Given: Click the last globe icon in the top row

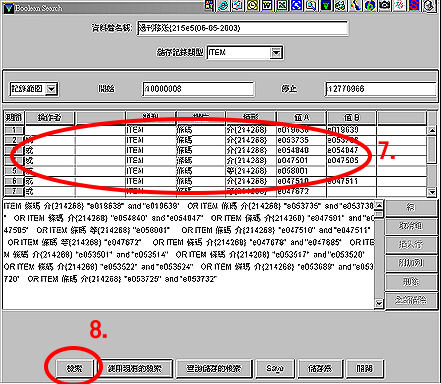Looking at the screenshot, I should pos(429,6).
